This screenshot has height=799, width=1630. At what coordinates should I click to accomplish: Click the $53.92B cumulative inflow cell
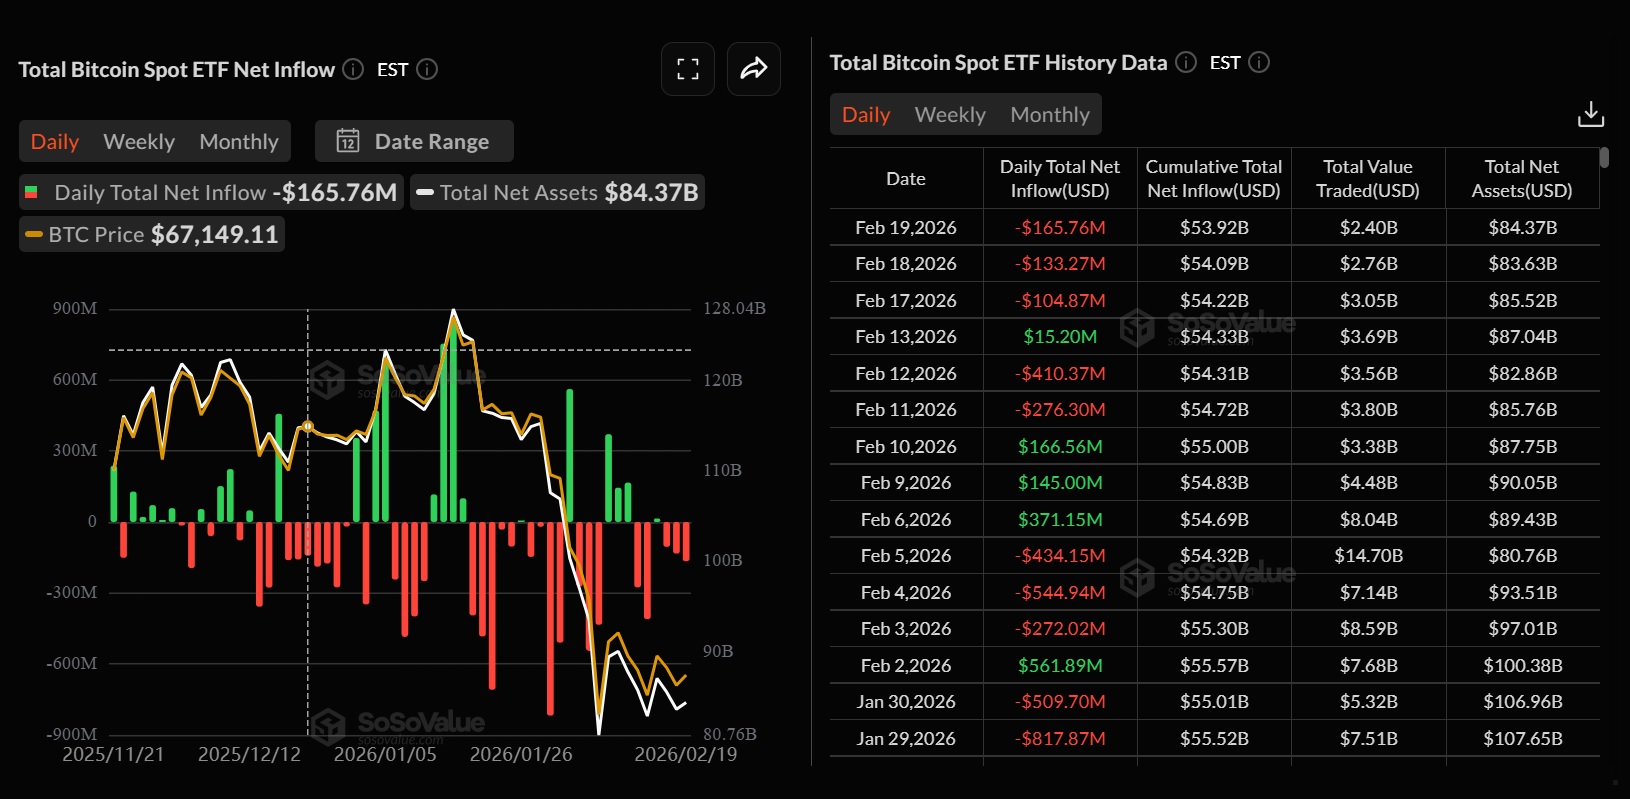tap(1214, 227)
